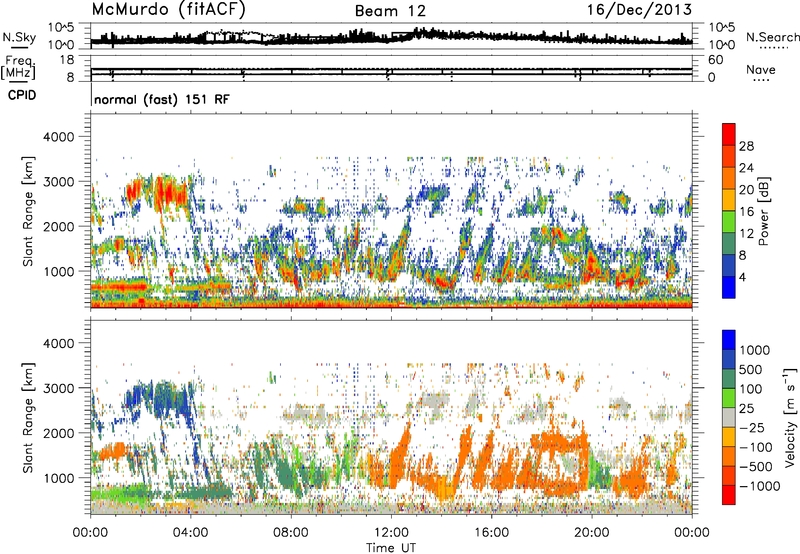Screen dimensions: 800x554
Task: Click the "-100" velocity colorbar label
Action: pyautogui.click(x=756, y=447)
